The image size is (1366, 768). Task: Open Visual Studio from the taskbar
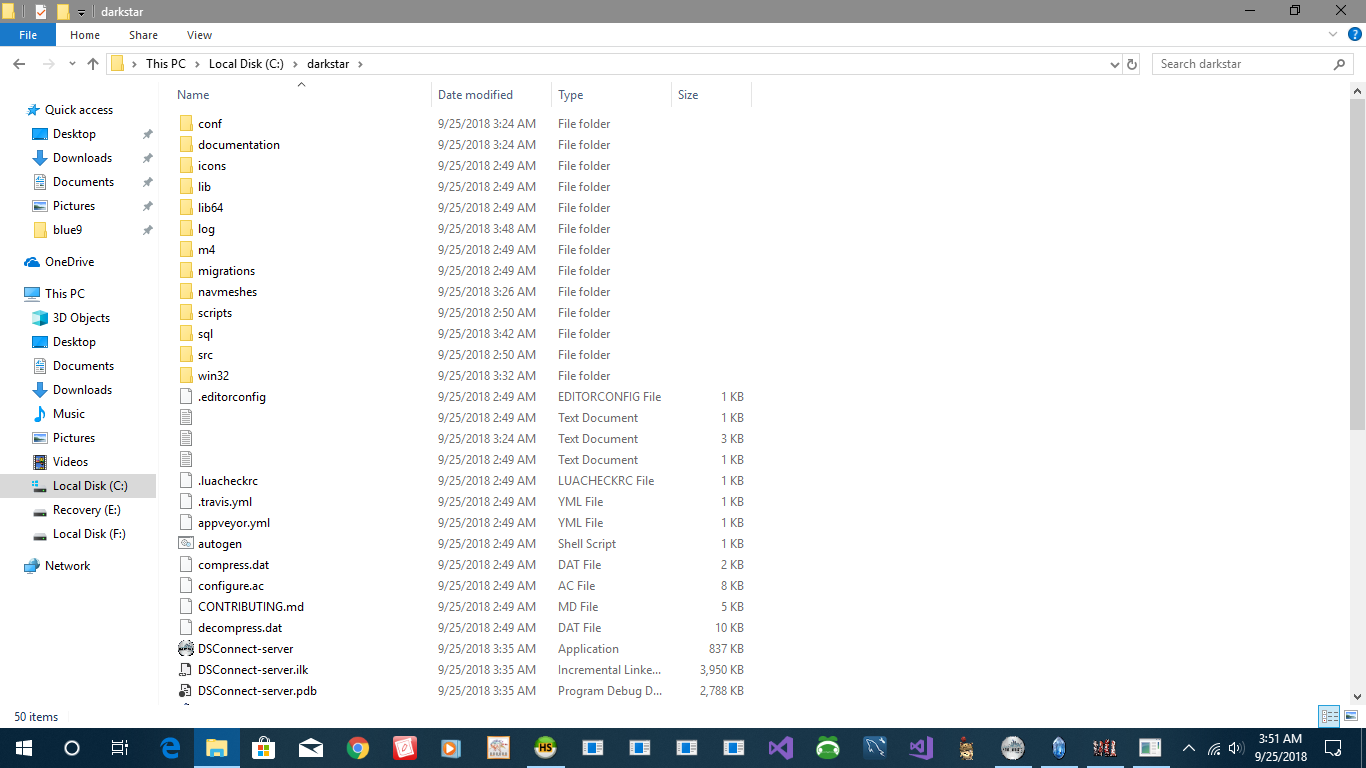point(781,748)
